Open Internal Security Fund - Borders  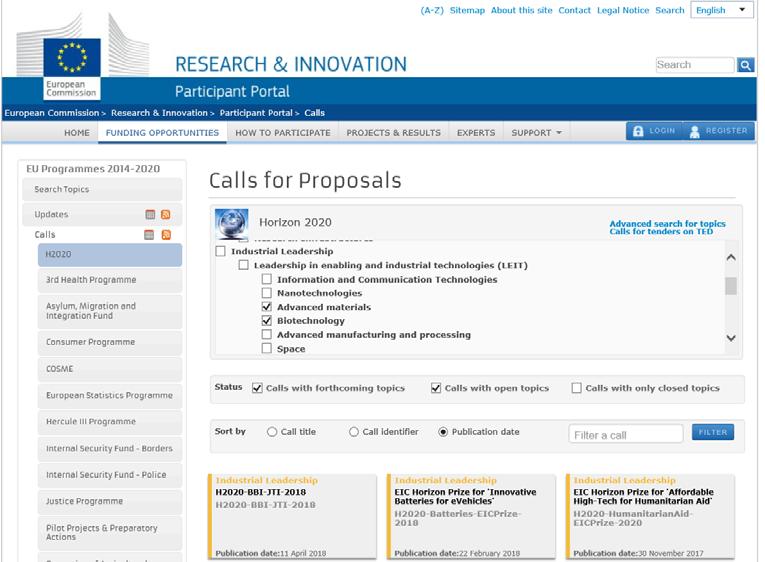[x=110, y=449]
